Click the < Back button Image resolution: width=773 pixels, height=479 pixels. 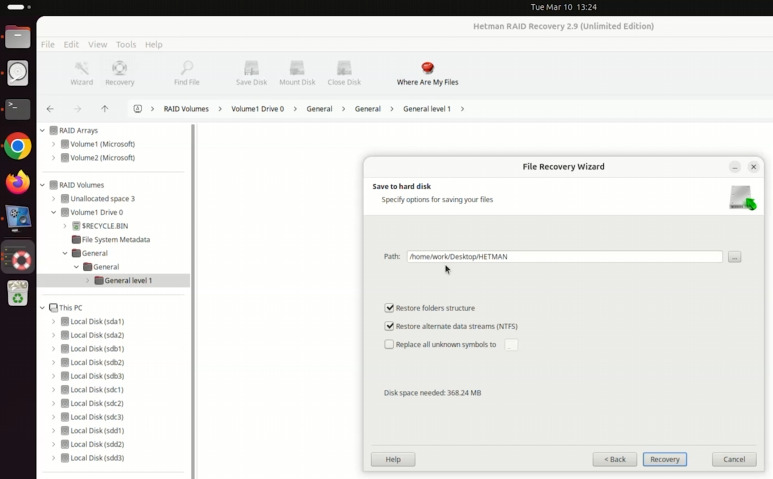coord(615,459)
